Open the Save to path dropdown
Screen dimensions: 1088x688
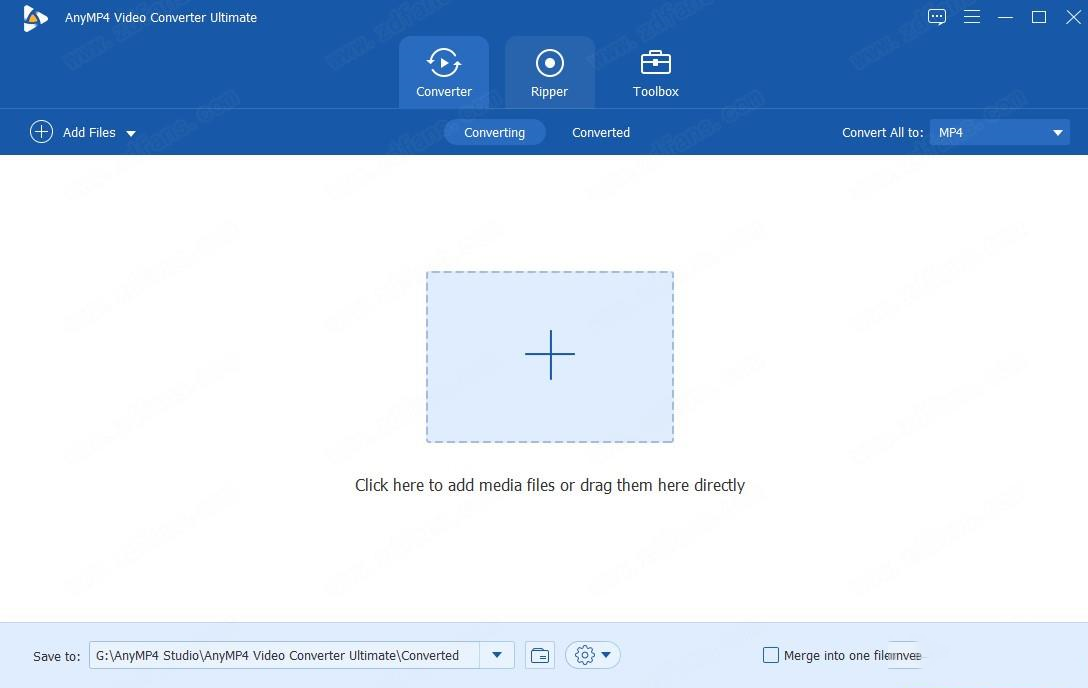tap(497, 655)
